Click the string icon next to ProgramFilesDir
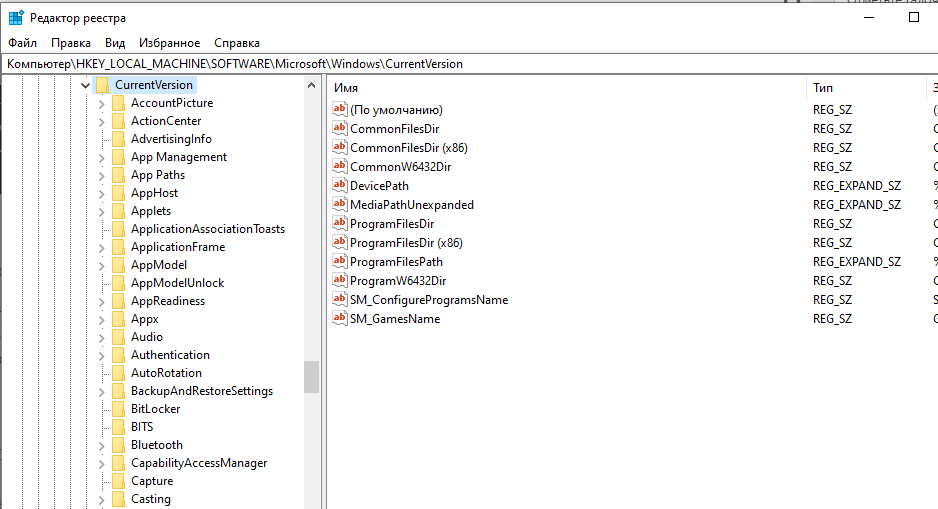 [x=340, y=223]
